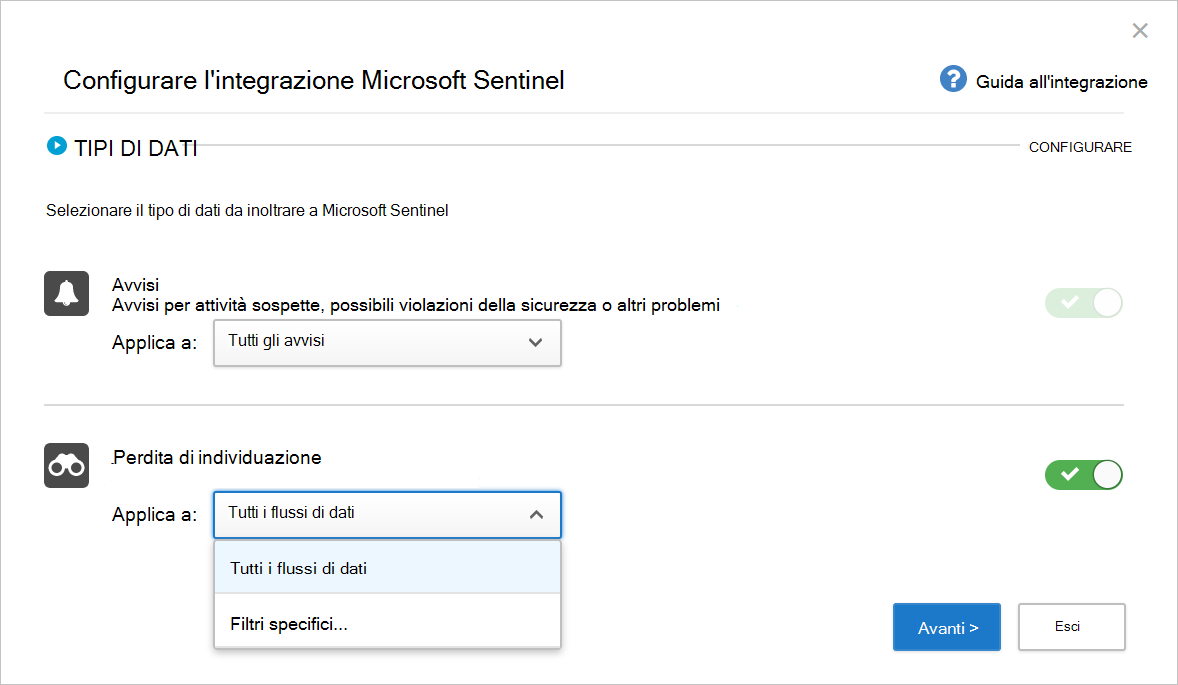Close the dialog with the X icon
1178x685 pixels.
tap(1140, 31)
